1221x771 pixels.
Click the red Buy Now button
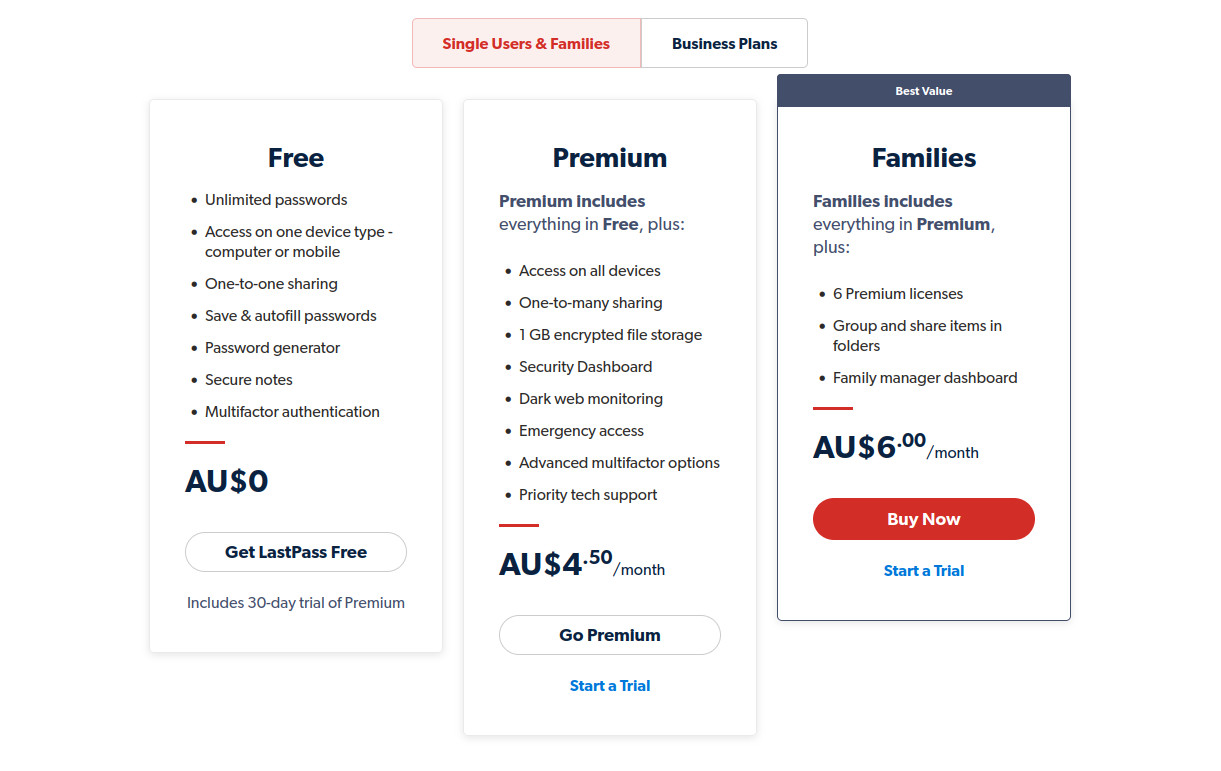point(924,519)
